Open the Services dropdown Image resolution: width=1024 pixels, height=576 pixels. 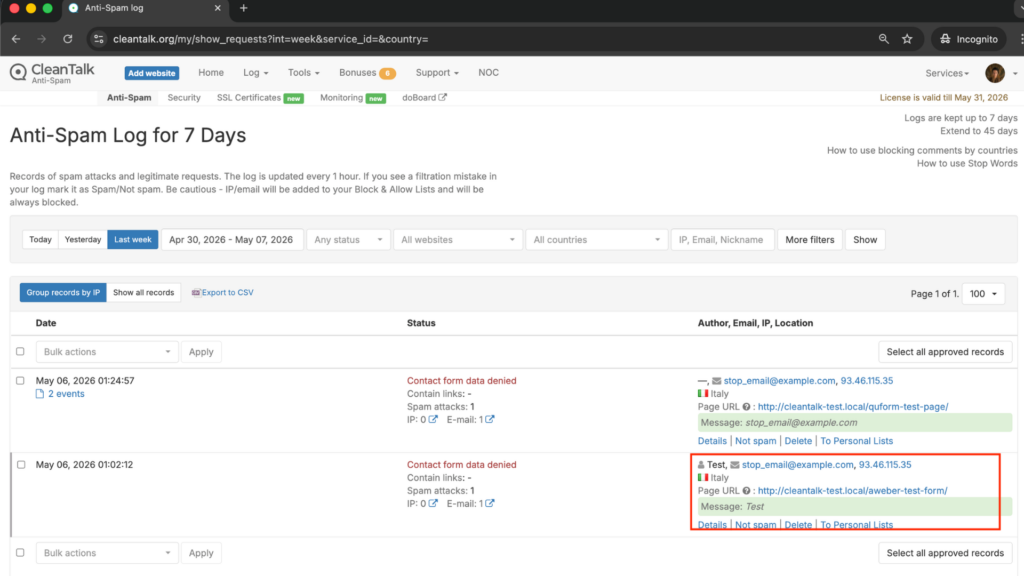tap(947, 73)
